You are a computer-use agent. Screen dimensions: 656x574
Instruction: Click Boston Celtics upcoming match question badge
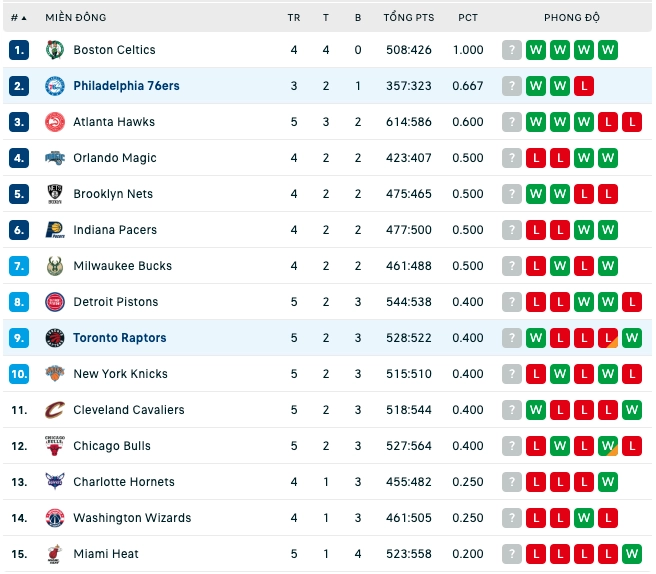tap(512, 50)
